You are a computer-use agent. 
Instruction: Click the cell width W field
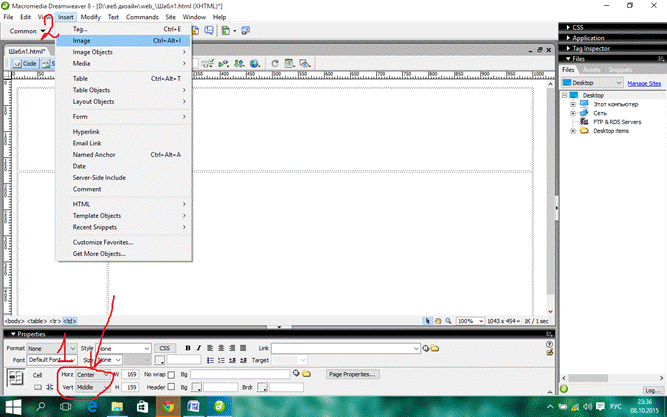click(130, 374)
